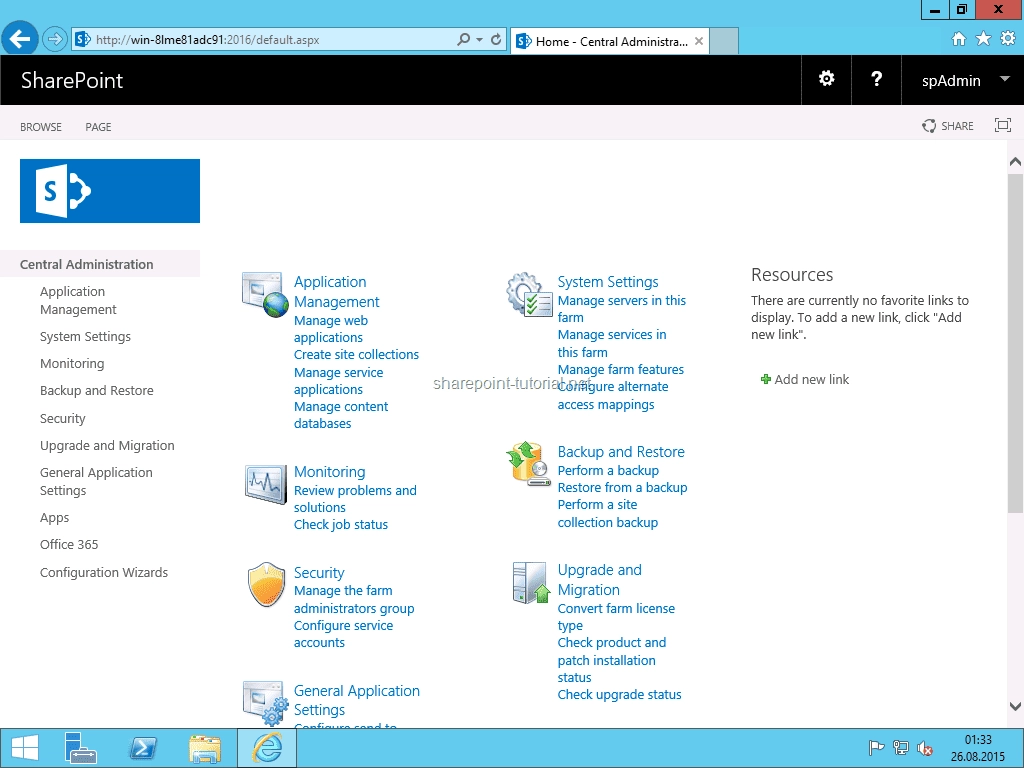Open the browser tools gear icon
The height and width of the screenshot is (768, 1024).
tap(1008, 39)
